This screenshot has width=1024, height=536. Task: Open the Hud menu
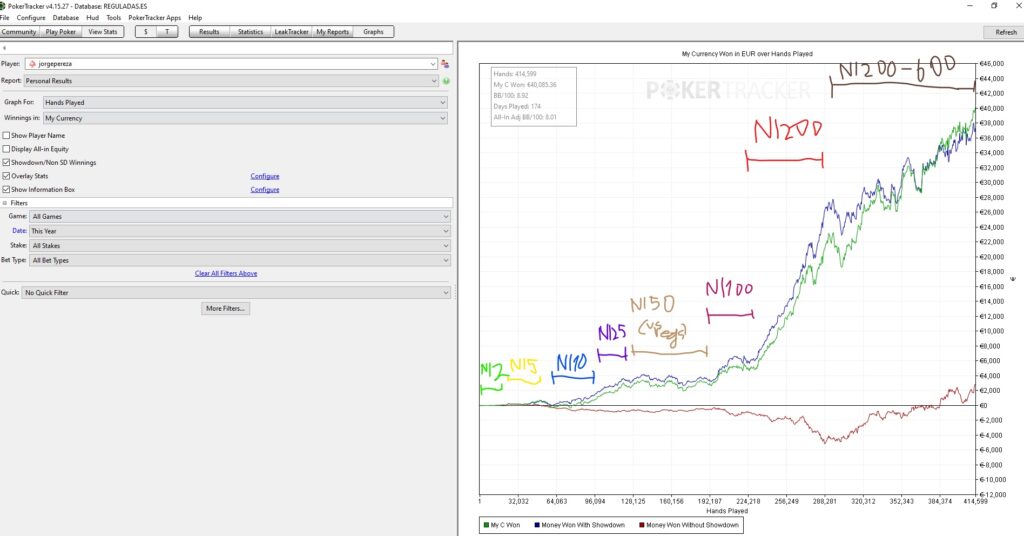(x=91, y=18)
